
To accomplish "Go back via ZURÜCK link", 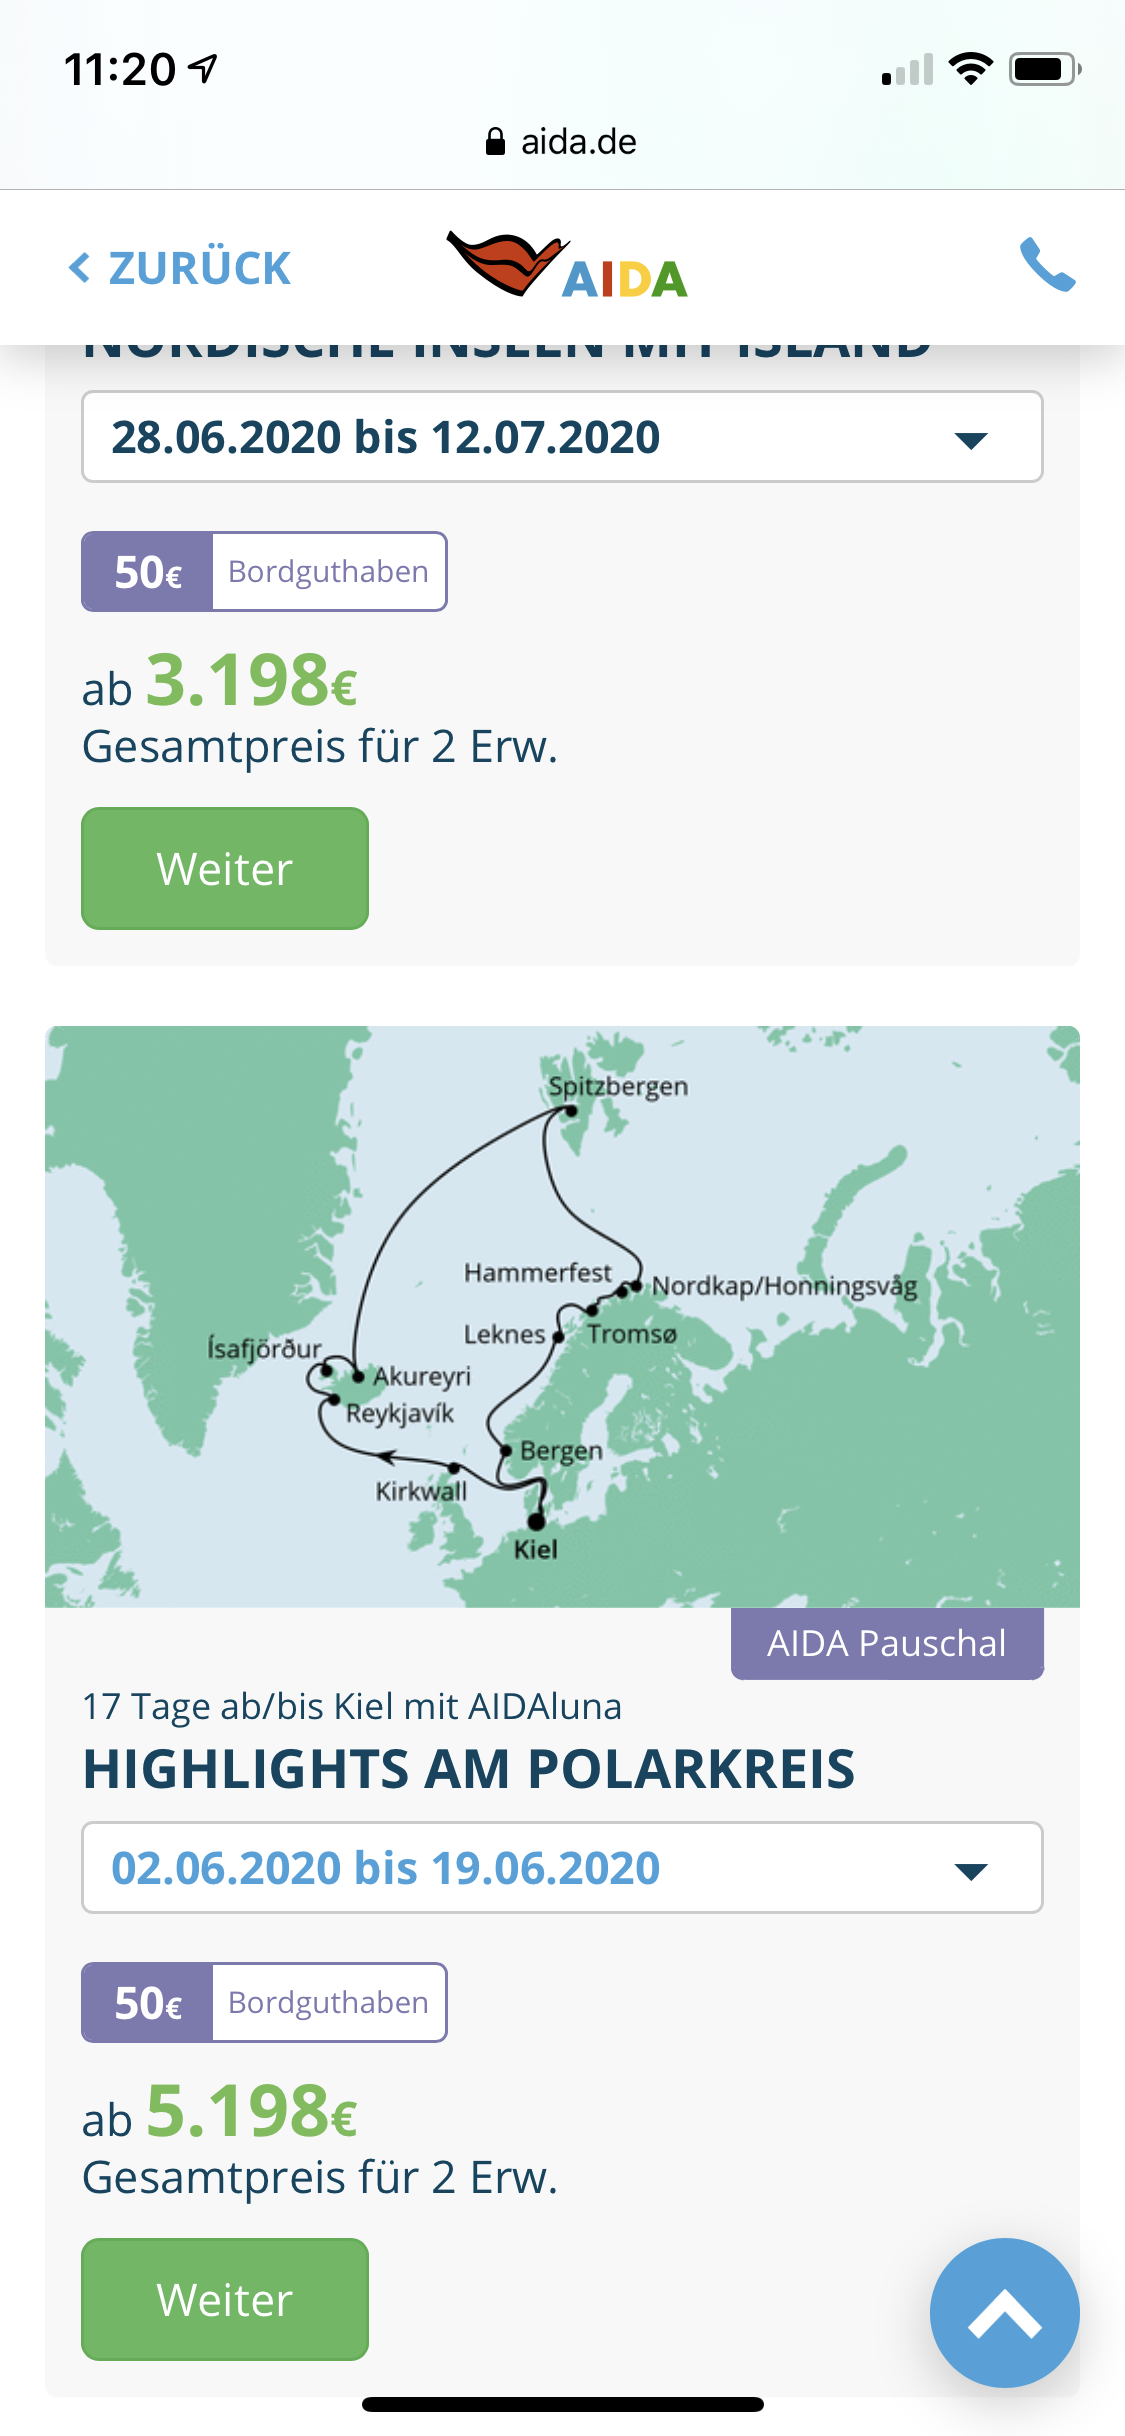I will tap(200, 268).
